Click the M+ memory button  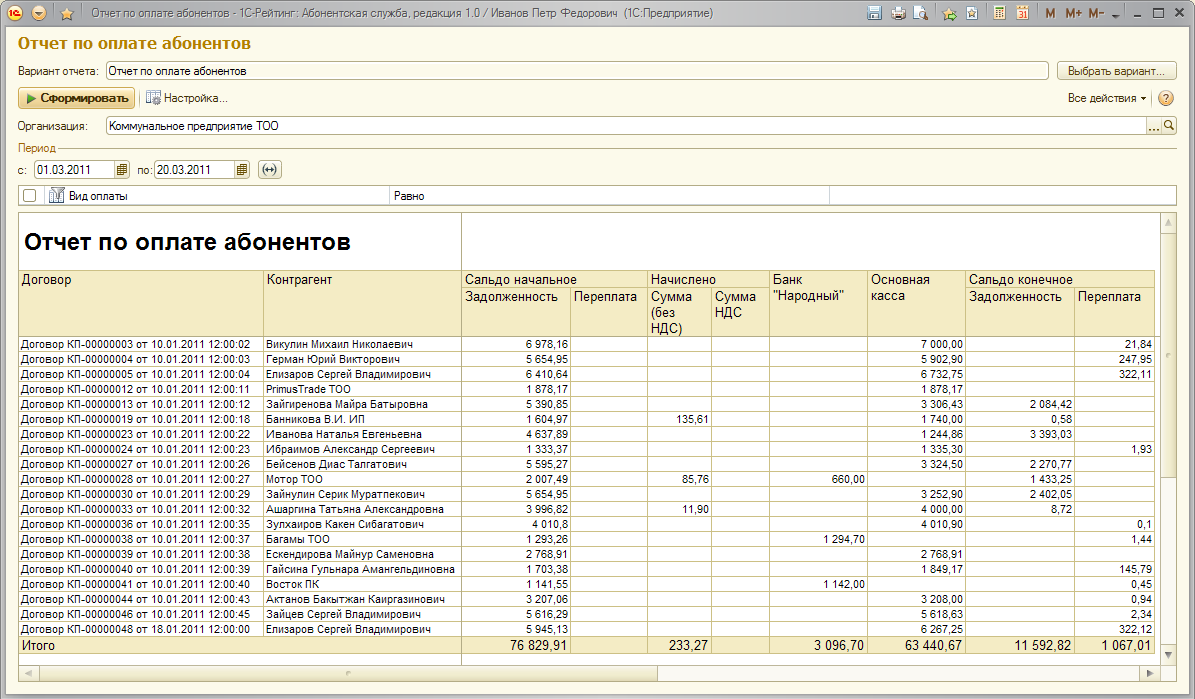point(1074,14)
